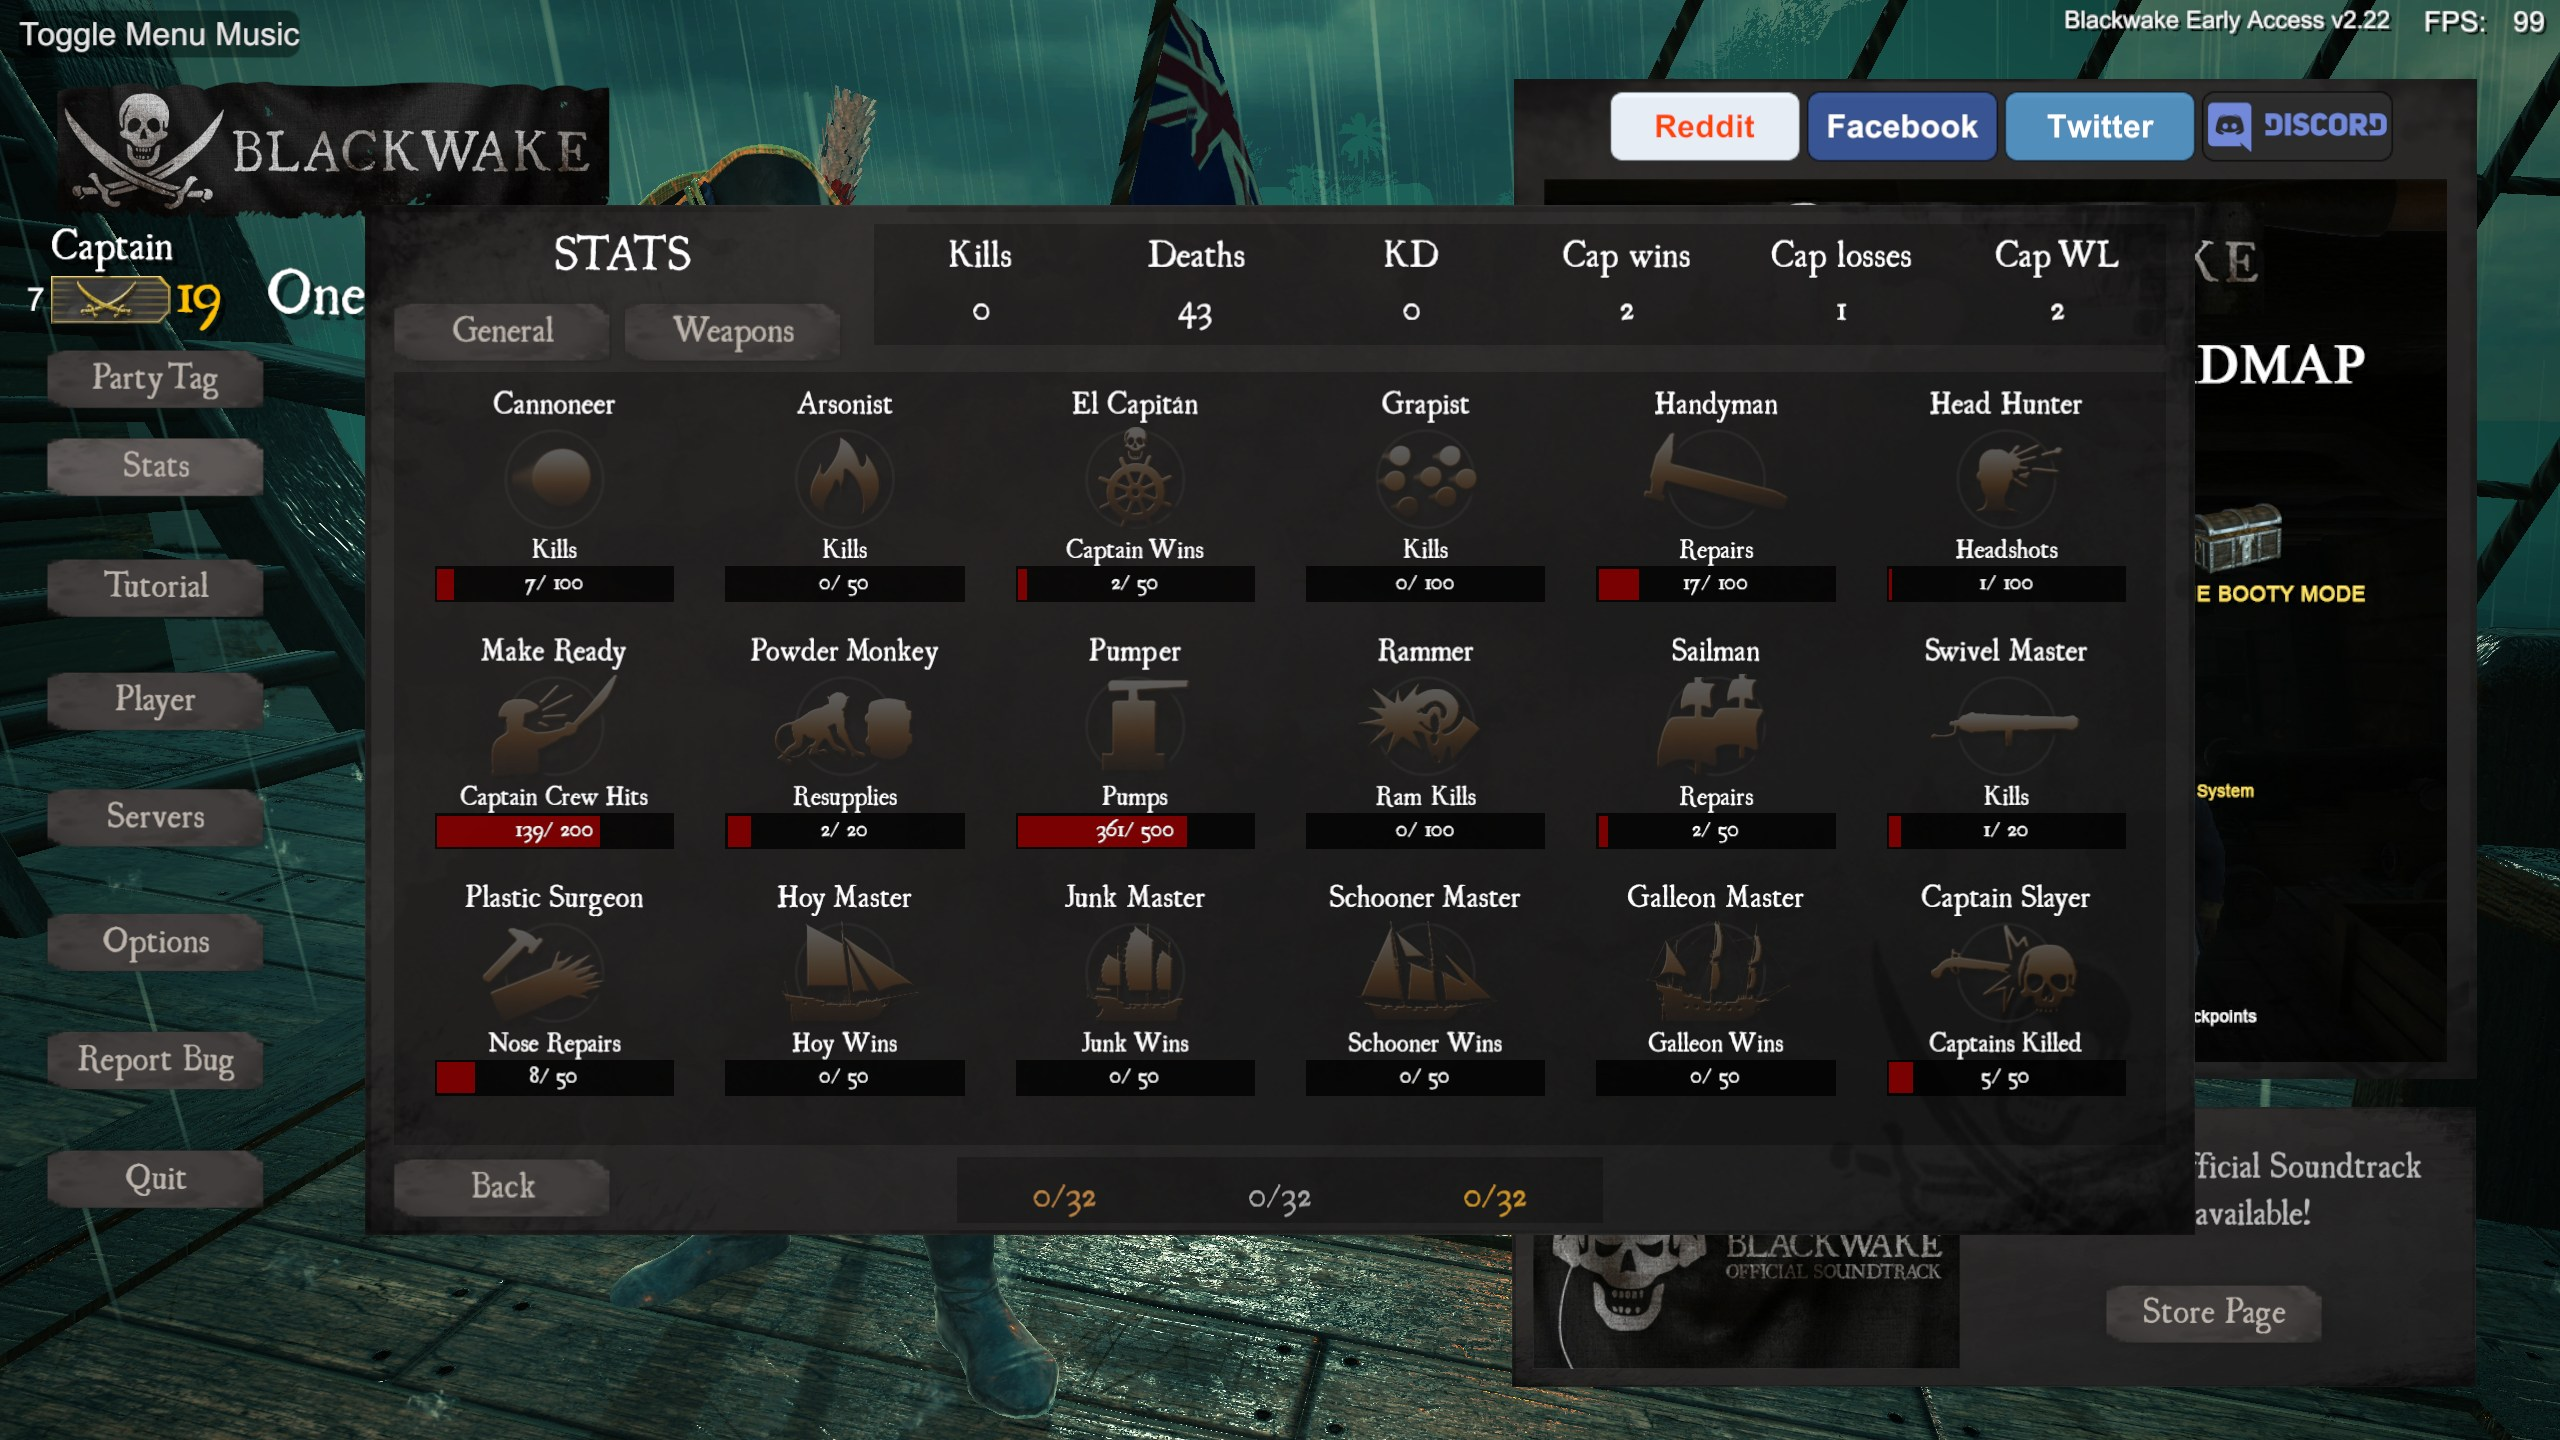
Task: Switch to the Weapons stats tab
Action: click(x=733, y=331)
